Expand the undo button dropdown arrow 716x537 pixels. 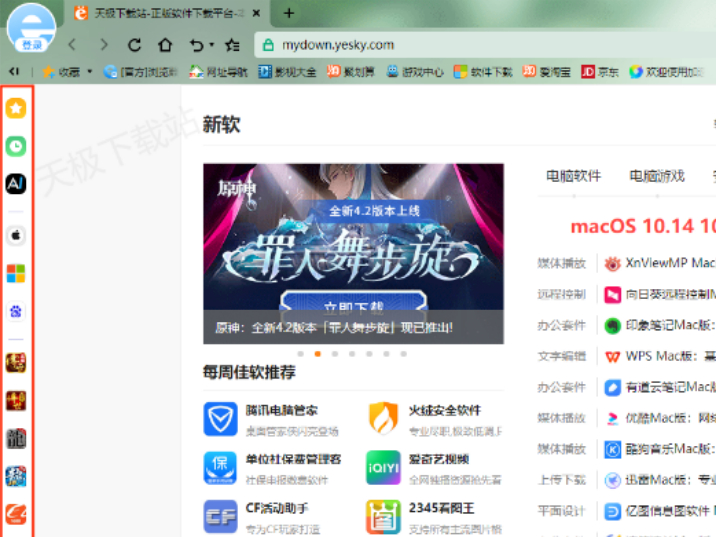[x=211, y=45]
